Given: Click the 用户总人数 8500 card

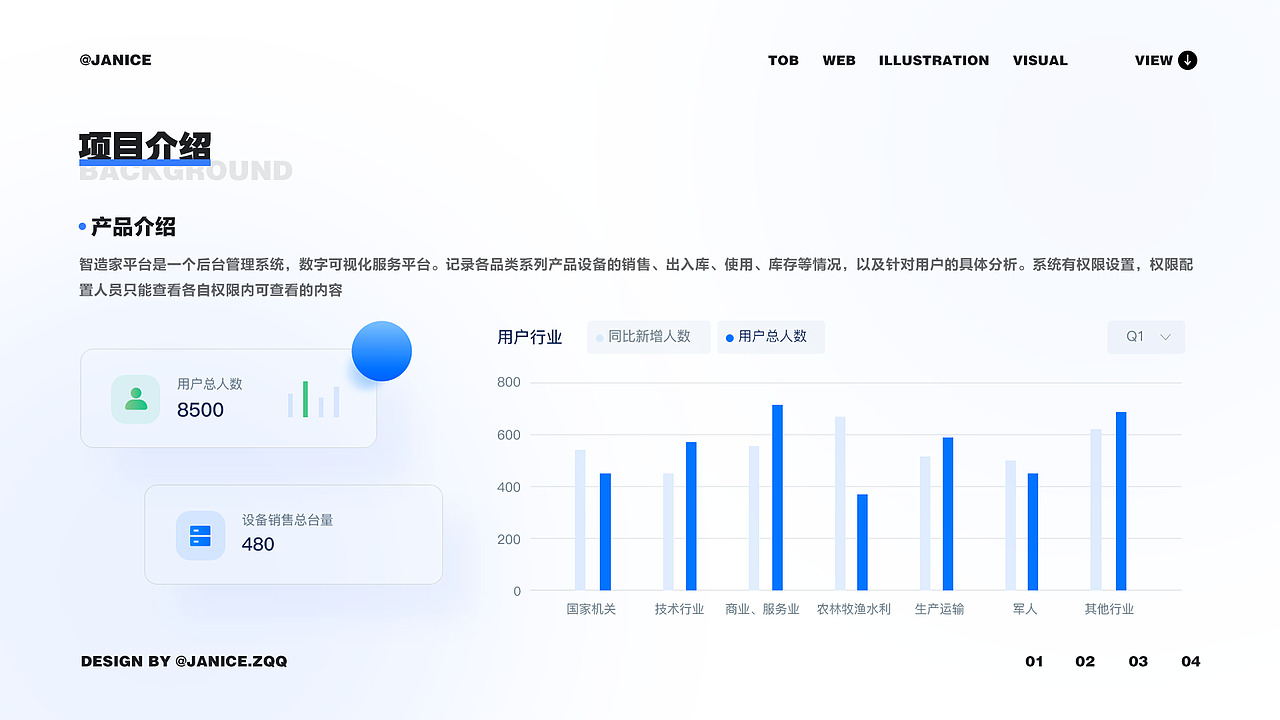Looking at the screenshot, I should (228, 398).
